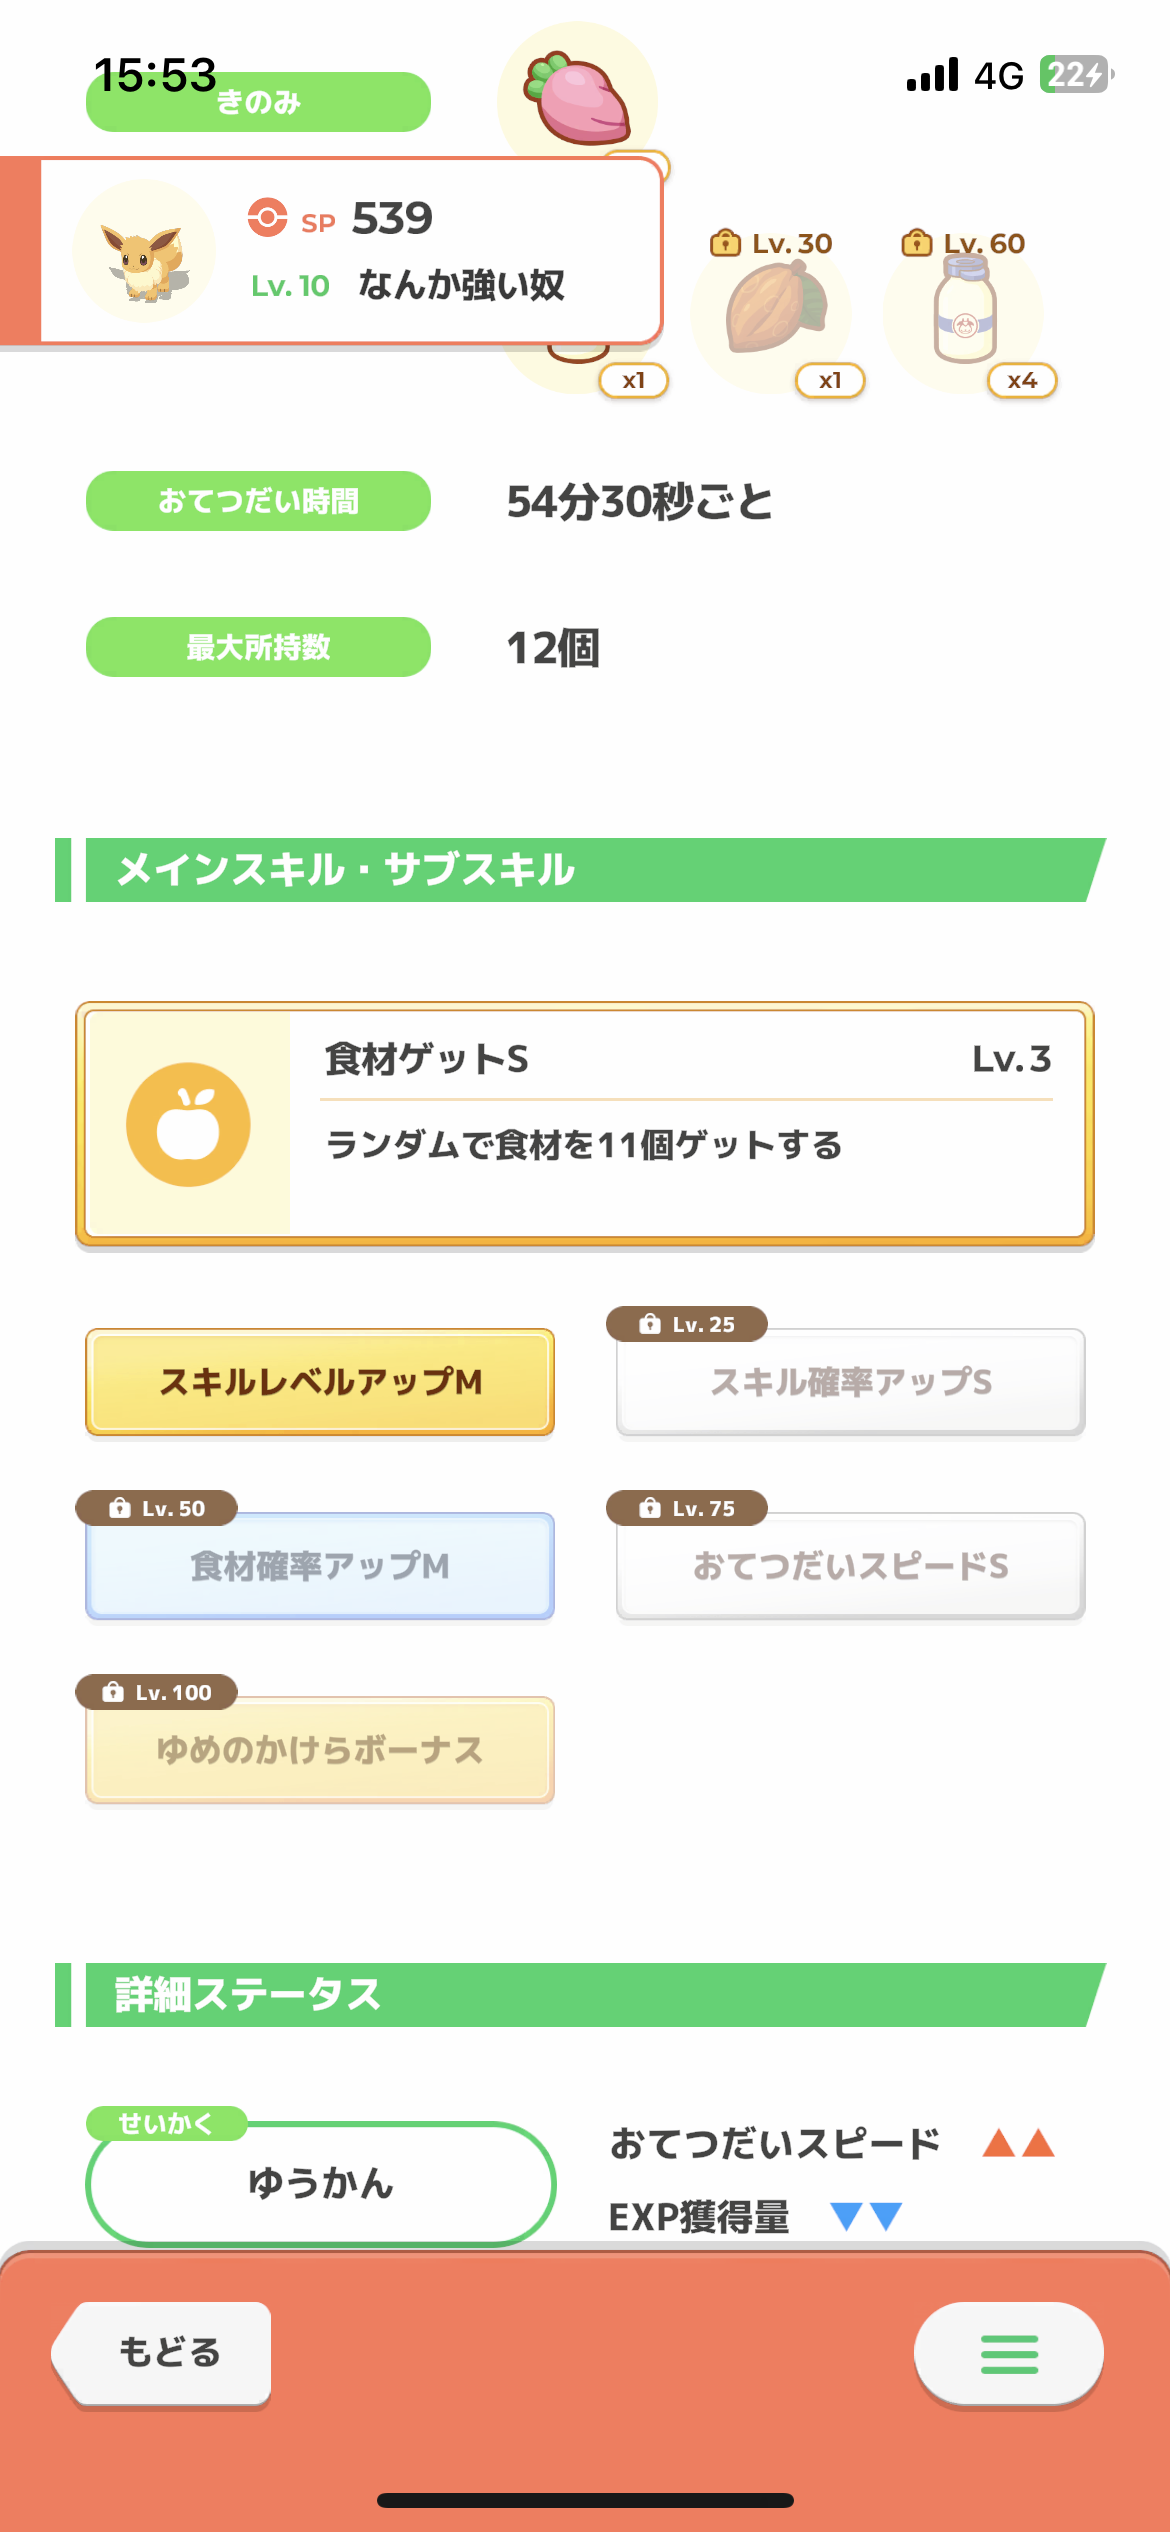This screenshot has width=1170, height=2532.
Task: Tap the orange apple skill icon
Action: point(188,1124)
